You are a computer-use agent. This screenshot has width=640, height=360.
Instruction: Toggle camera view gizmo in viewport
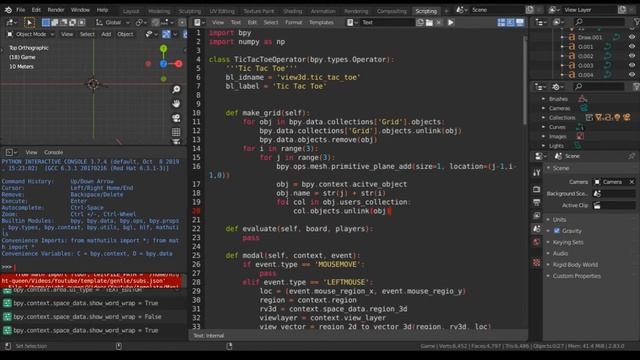click(176, 118)
